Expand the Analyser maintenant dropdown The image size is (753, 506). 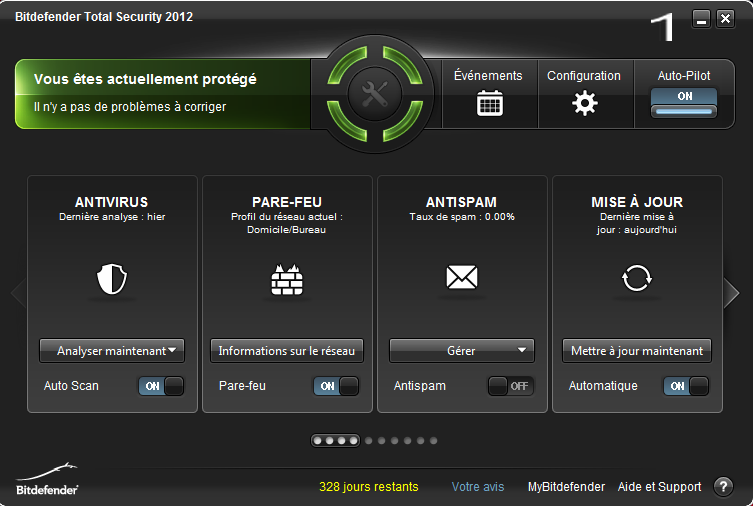pyautogui.click(x=112, y=351)
